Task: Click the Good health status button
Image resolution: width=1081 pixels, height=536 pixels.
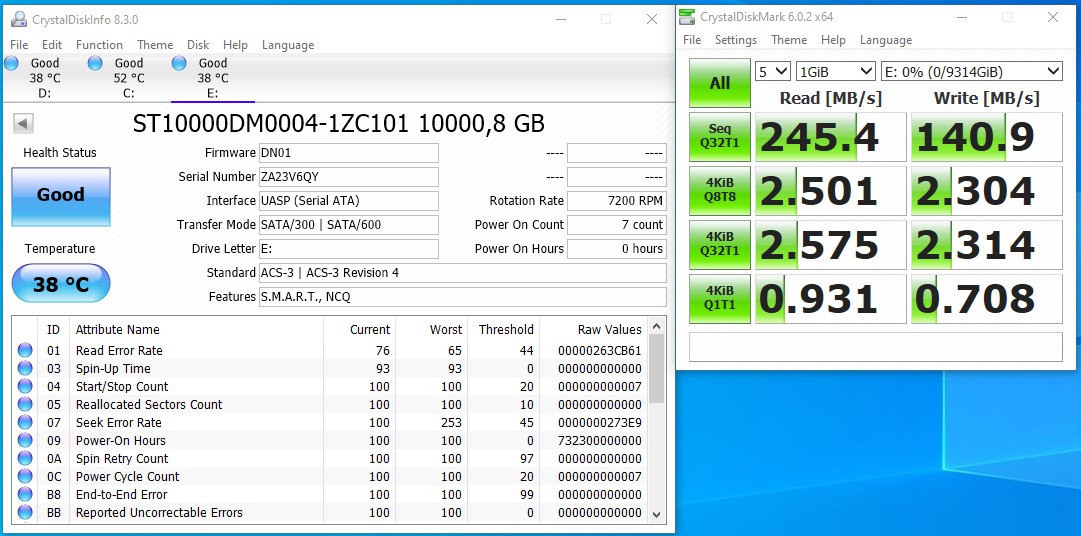Action: coord(61,197)
